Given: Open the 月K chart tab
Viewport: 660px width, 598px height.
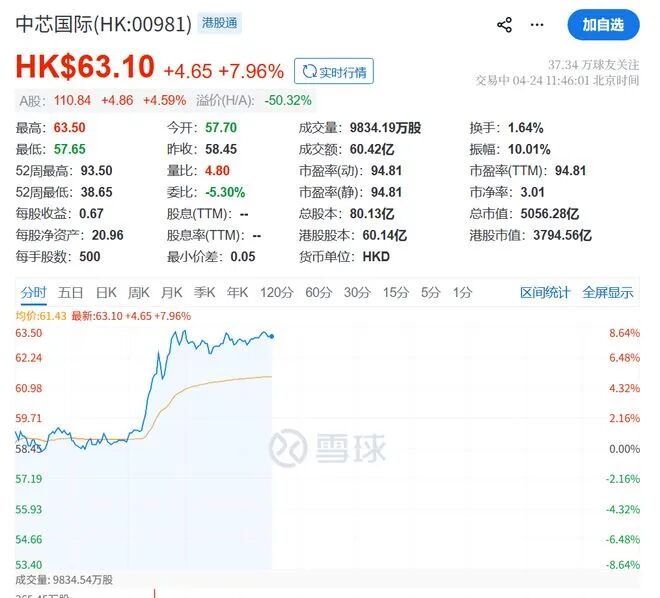Looking at the screenshot, I should click(x=171, y=292).
